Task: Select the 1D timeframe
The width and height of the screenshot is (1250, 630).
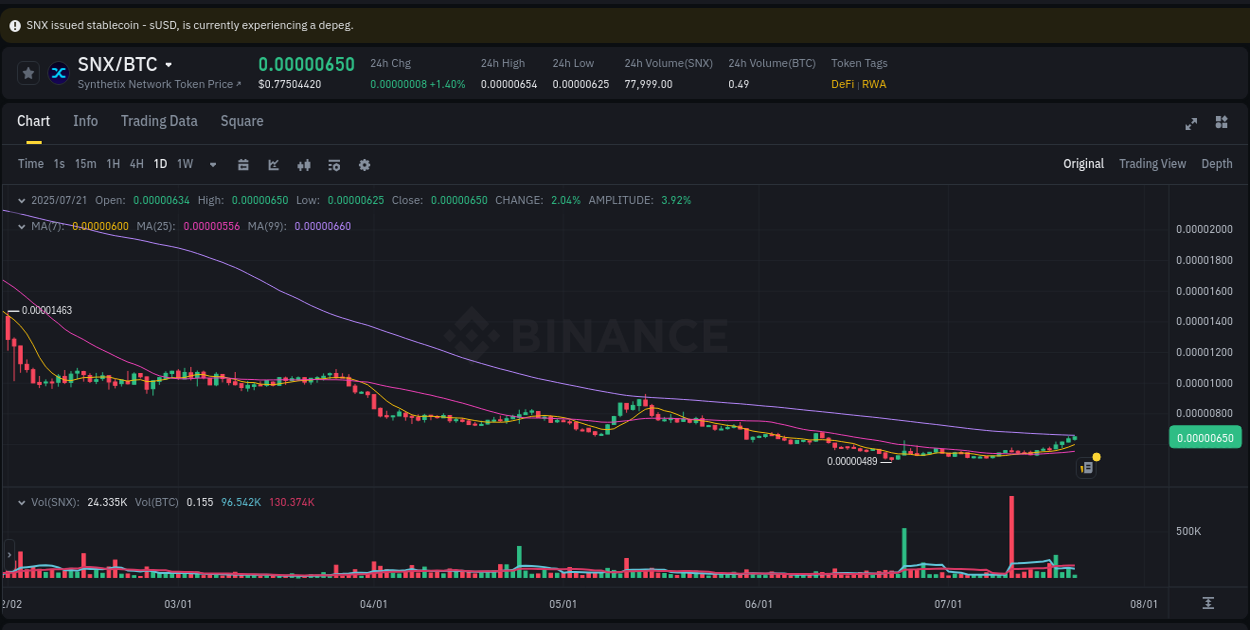Action: 160,164
